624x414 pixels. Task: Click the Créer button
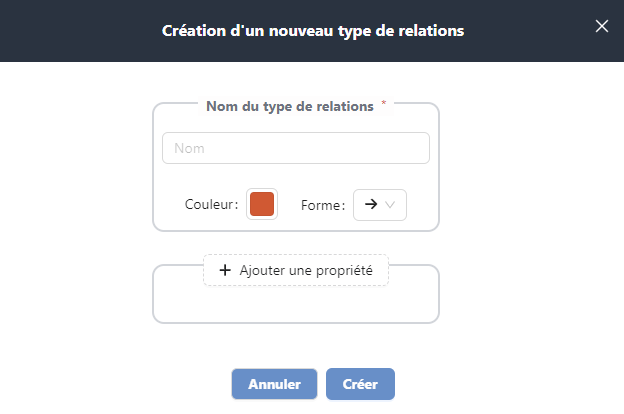(x=360, y=384)
